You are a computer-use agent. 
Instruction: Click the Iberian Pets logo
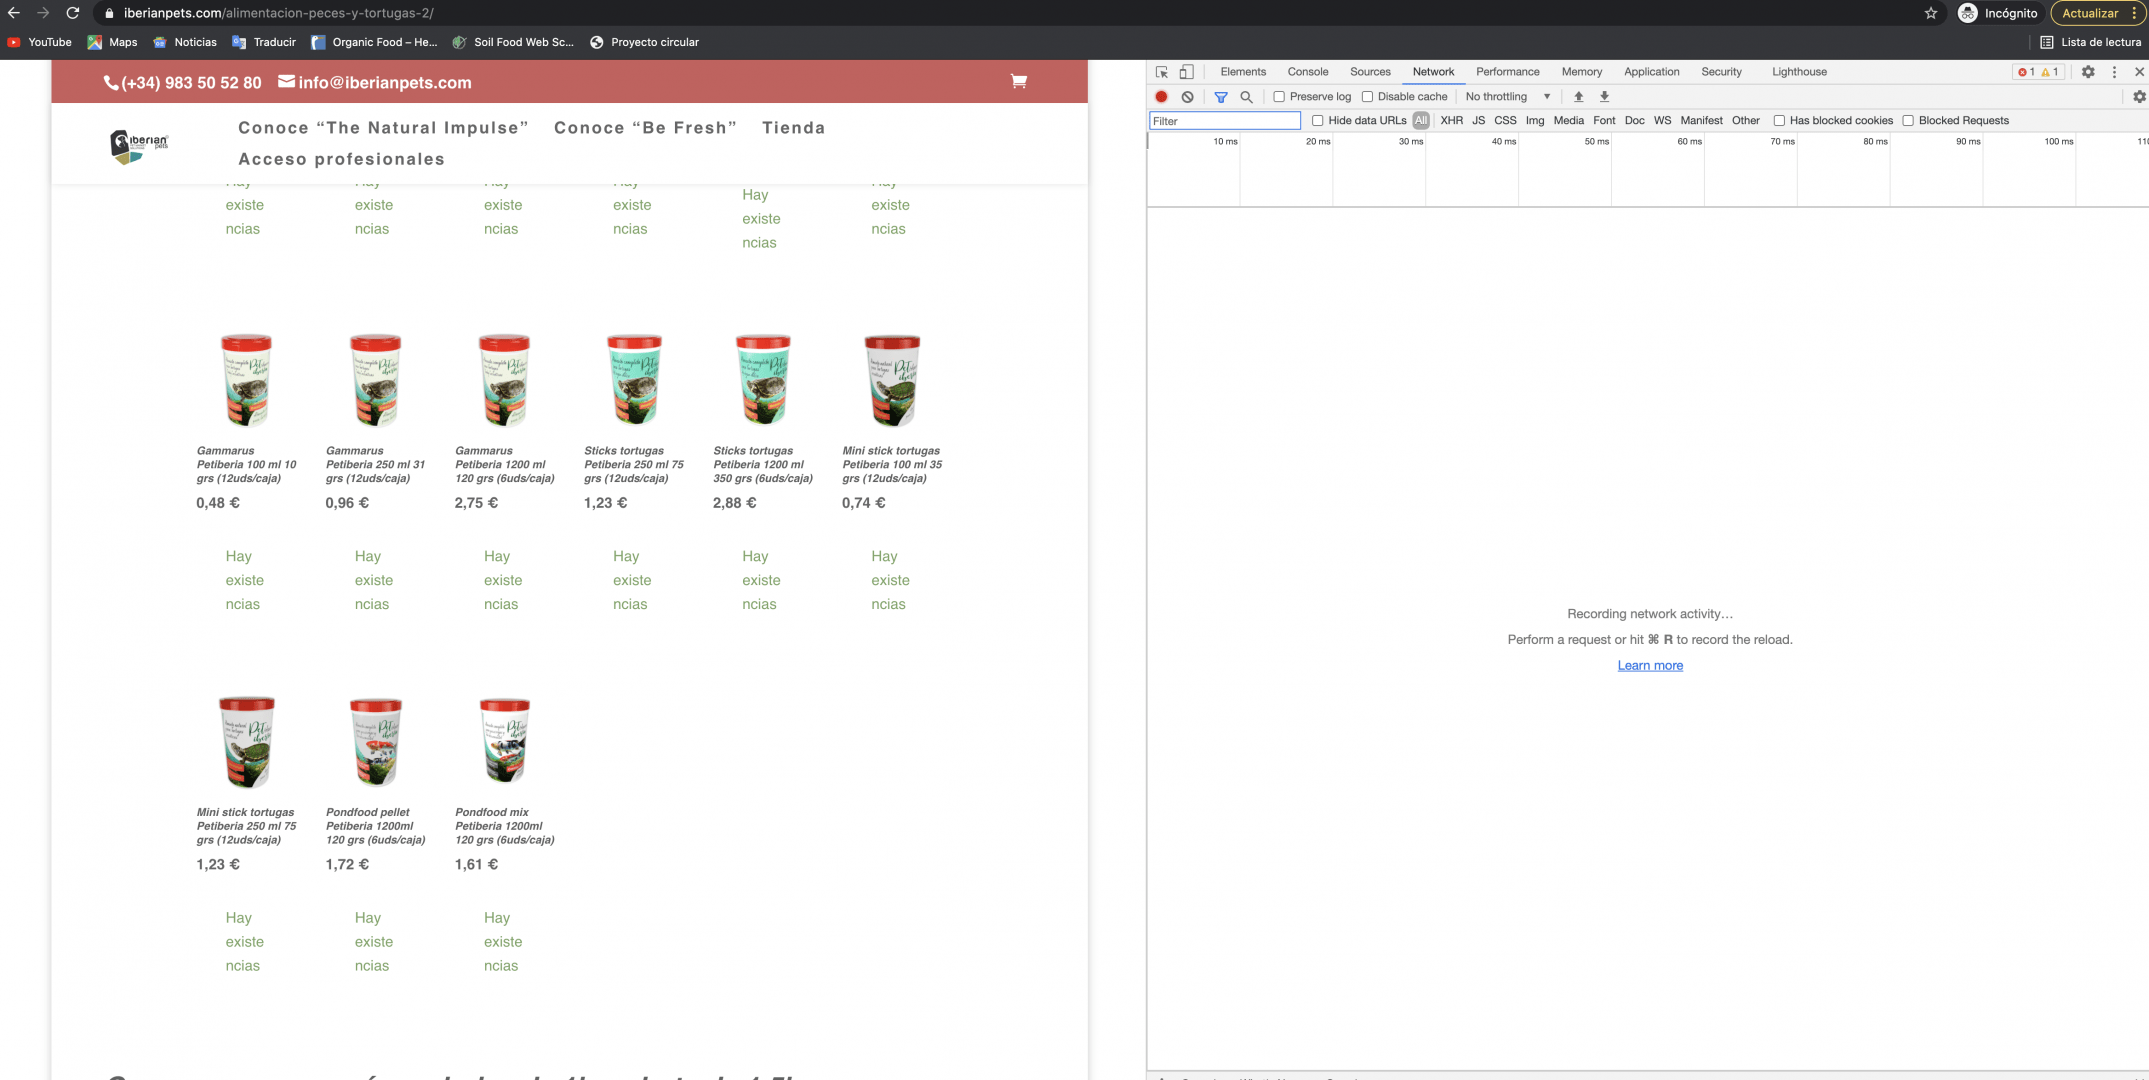click(x=139, y=146)
